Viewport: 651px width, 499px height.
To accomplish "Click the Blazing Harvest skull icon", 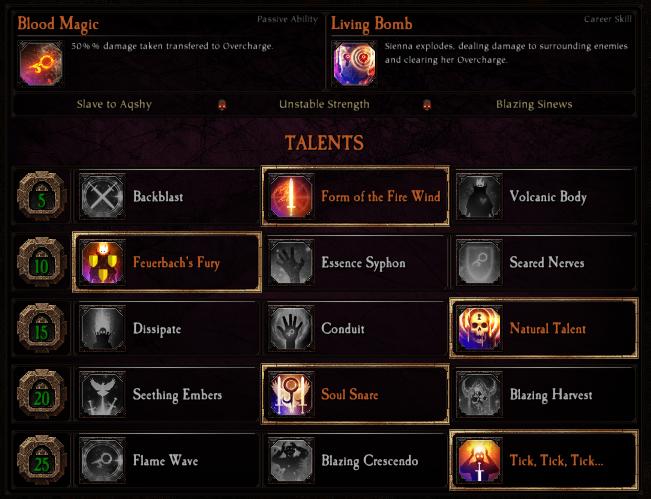I will coord(479,394).
